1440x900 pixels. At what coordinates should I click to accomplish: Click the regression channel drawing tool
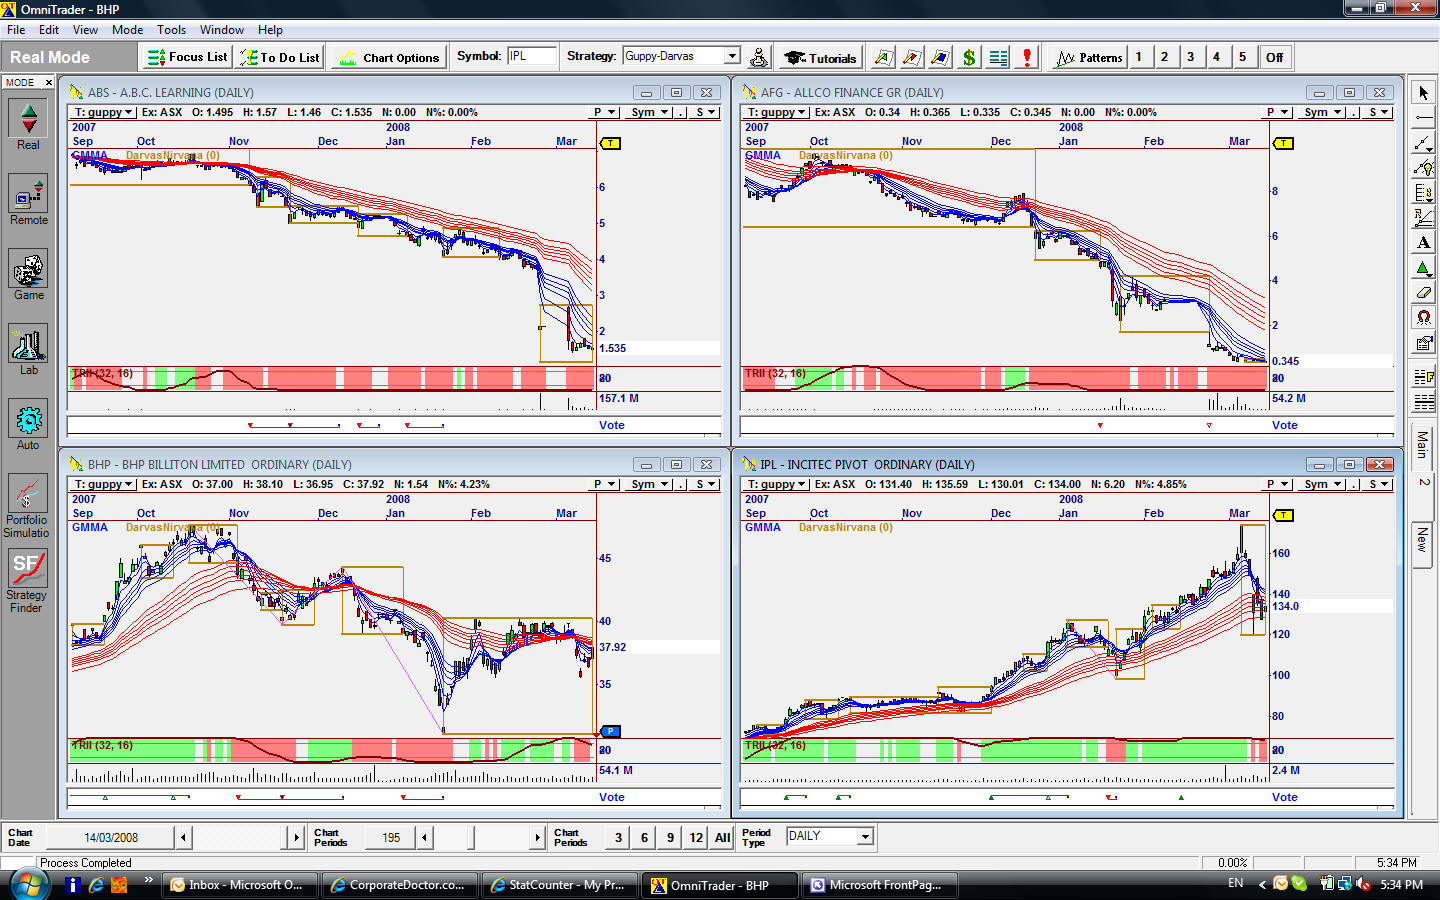[x=1423, y=218]
